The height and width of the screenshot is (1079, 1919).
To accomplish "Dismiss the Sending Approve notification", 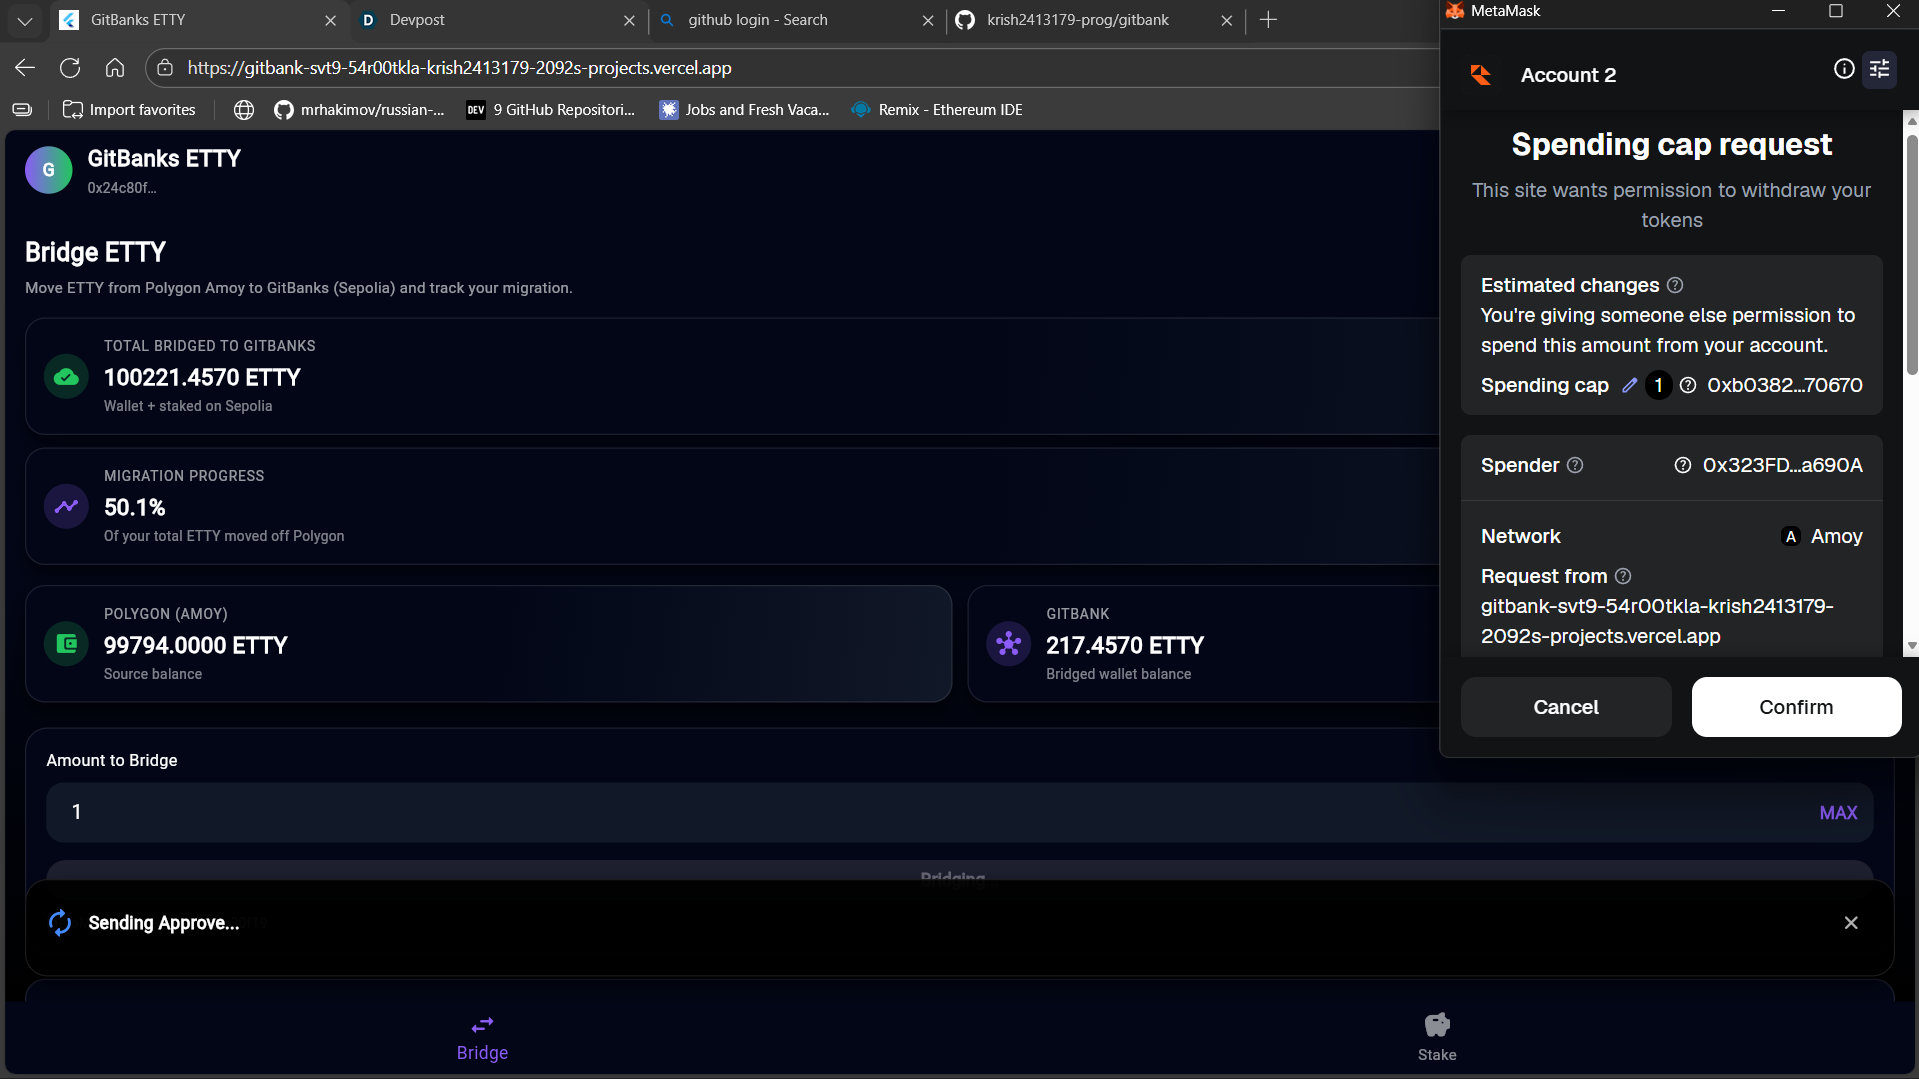I will 1851,923.
